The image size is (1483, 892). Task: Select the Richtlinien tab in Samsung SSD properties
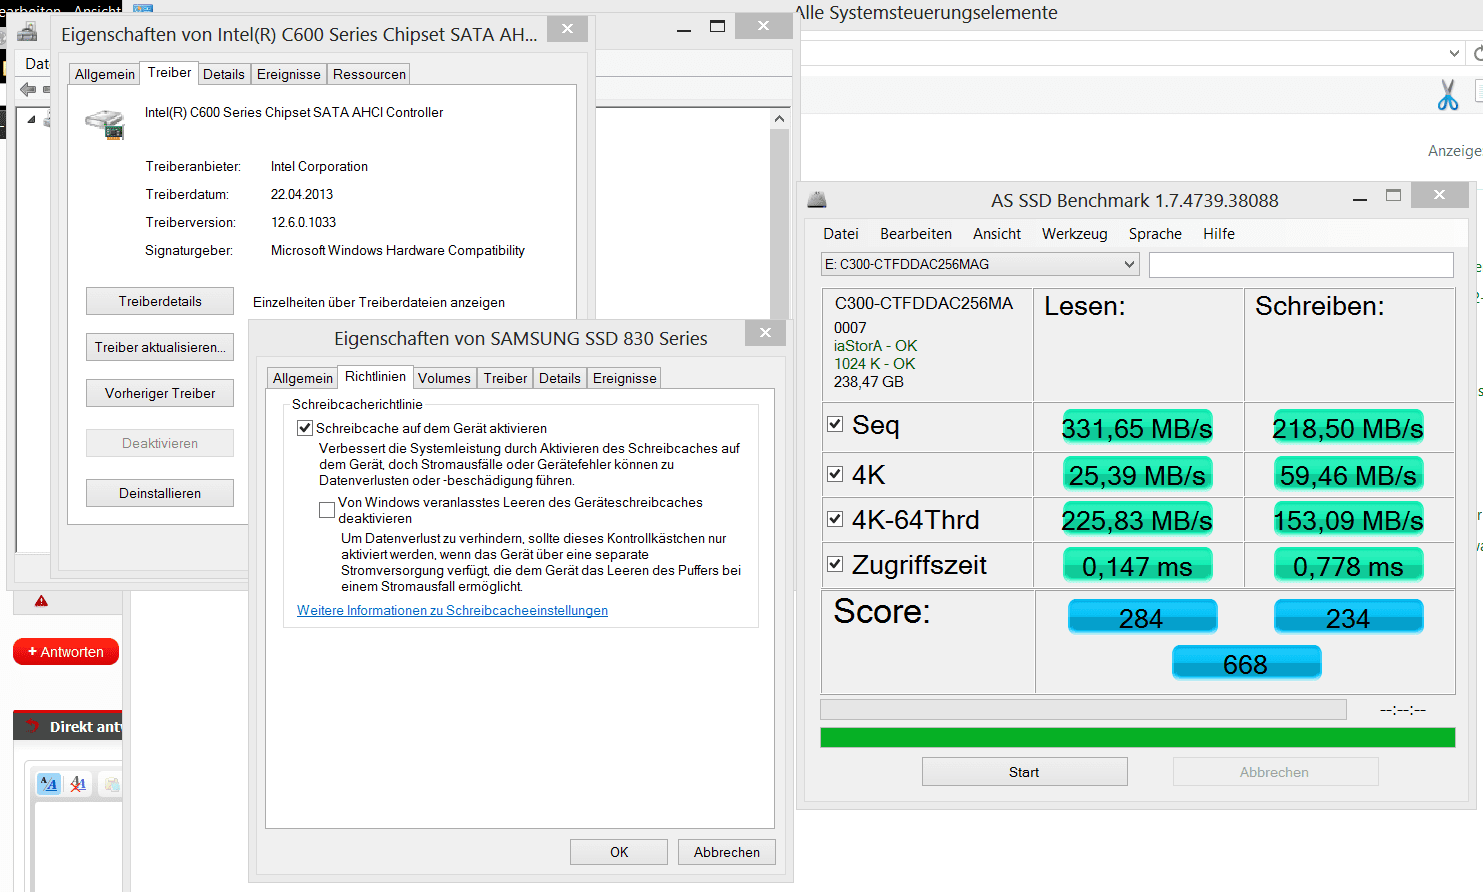coord(375,377)
